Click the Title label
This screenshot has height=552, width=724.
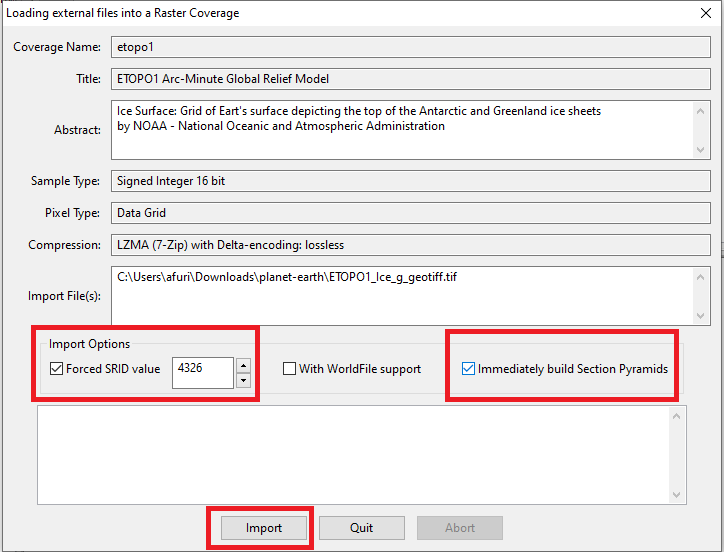point(88,79)
